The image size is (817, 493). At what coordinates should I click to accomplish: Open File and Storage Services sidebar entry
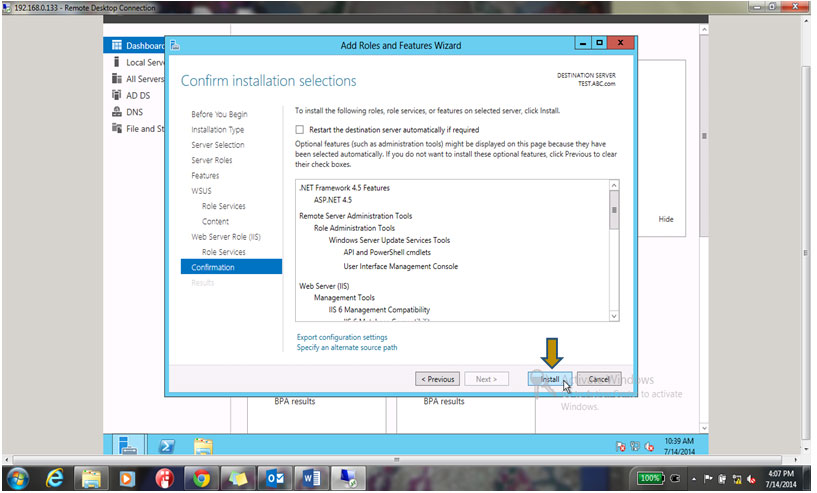coord(139,128)
